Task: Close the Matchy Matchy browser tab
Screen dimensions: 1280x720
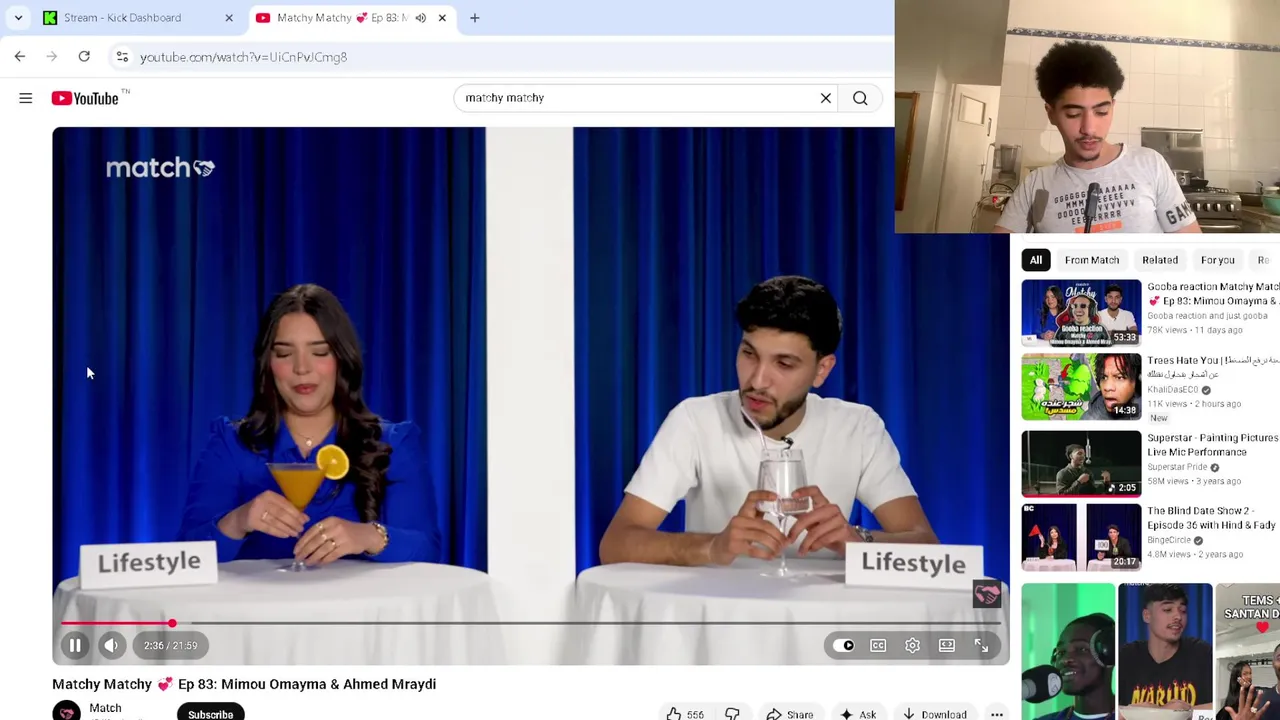Action: 442,18
